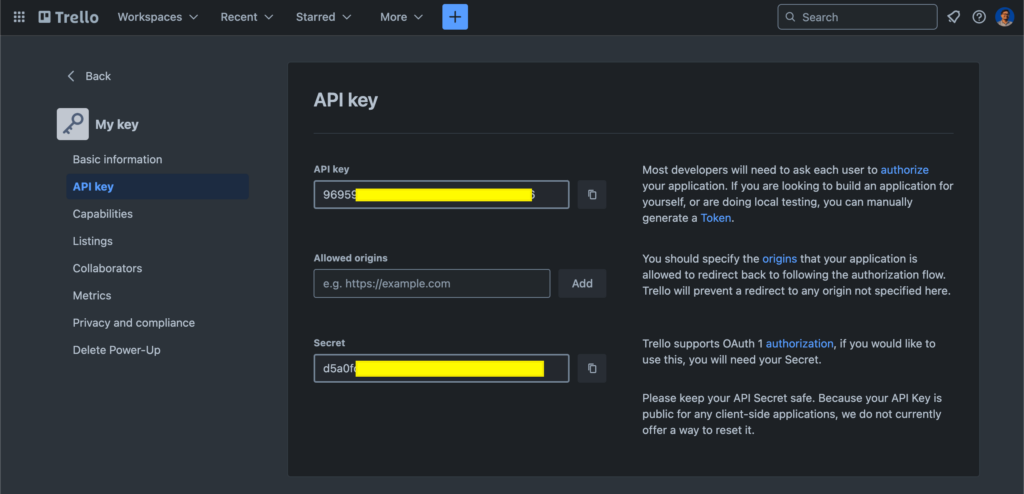Copy the API key with the copy icon
The image size is (1024, 494).
(x=592, y=195)
